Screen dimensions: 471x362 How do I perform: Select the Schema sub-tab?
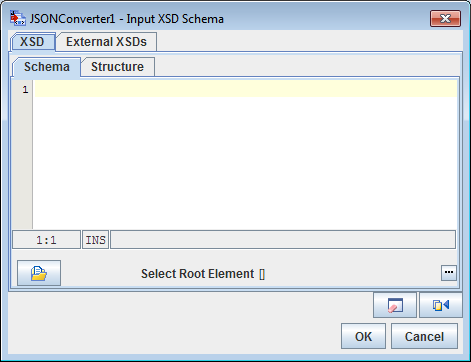click(47, 67)
